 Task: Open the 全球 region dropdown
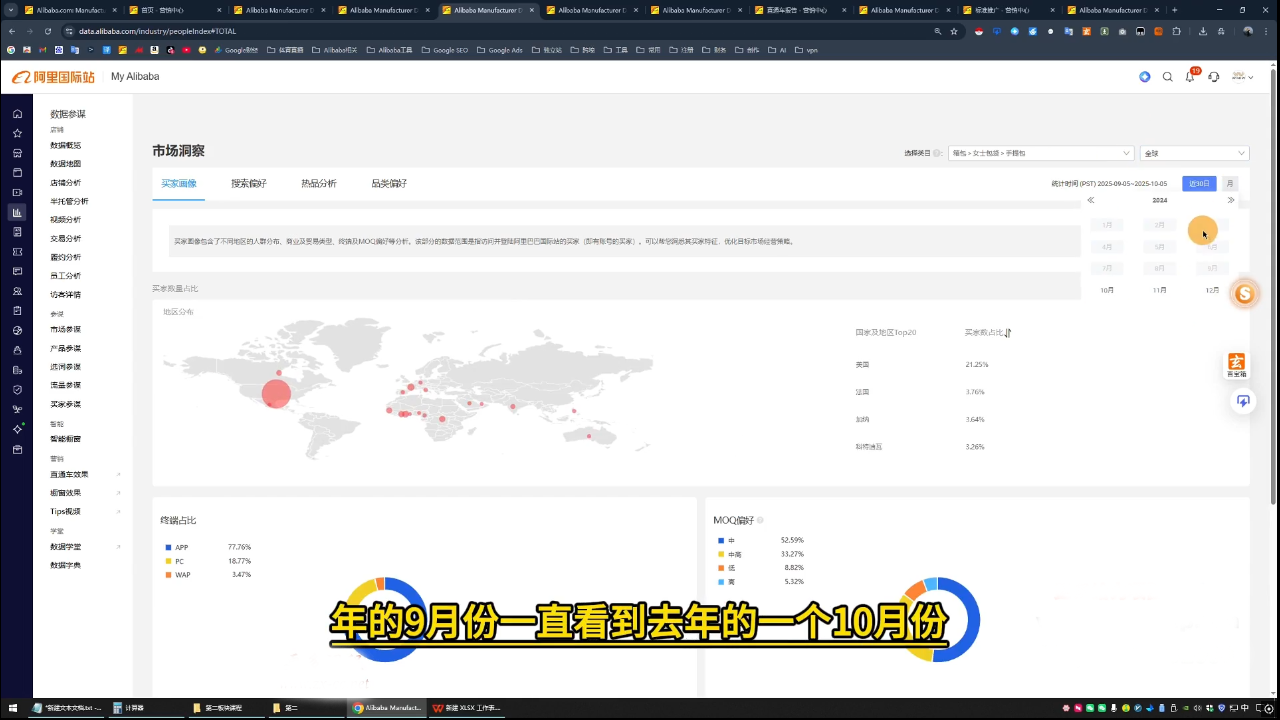click(1194, 153)
